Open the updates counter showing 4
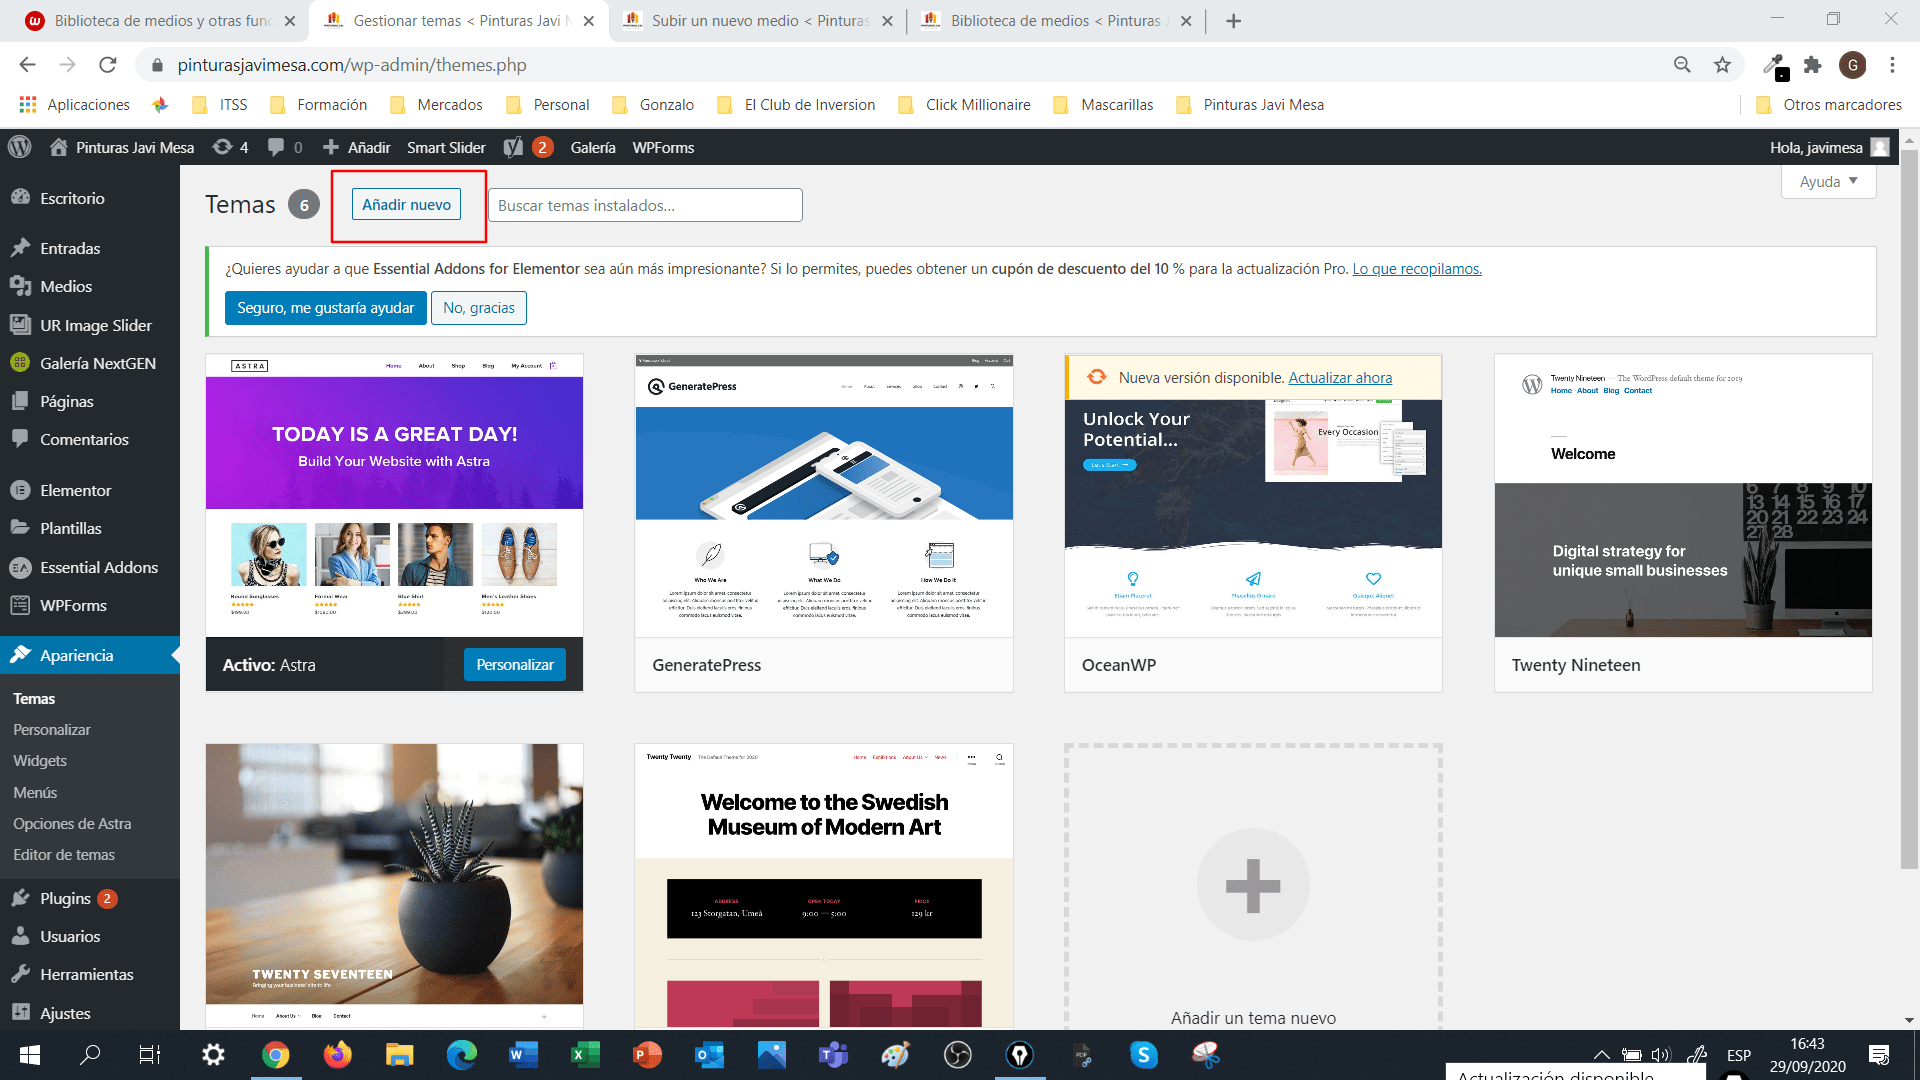The width and height of the screenshot is (1920, 1080). click(x=230, y=147)
